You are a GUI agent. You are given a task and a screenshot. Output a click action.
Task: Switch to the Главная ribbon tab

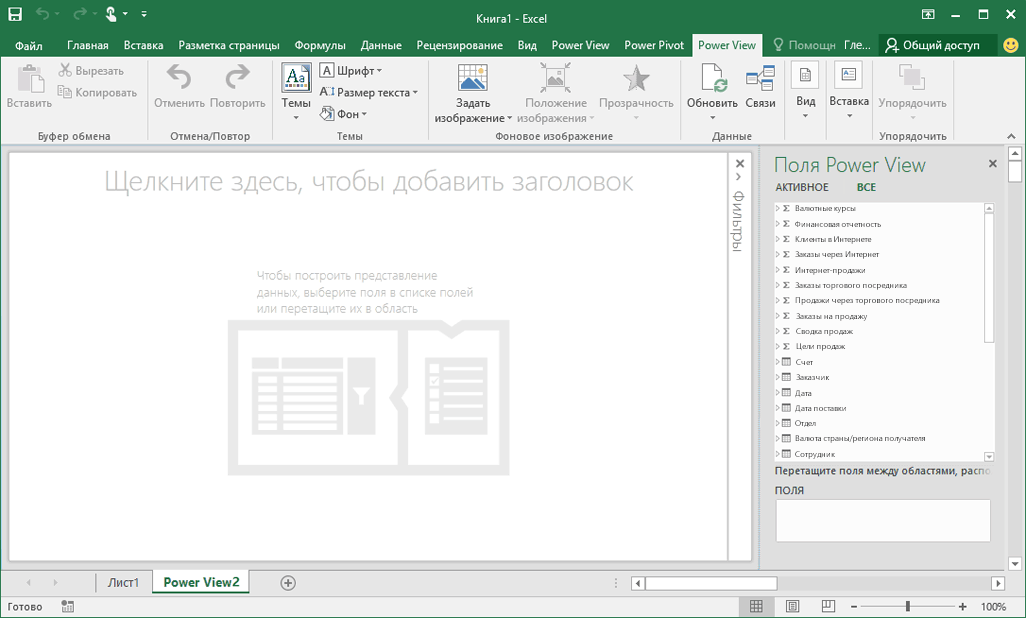(x=88, y=45)
